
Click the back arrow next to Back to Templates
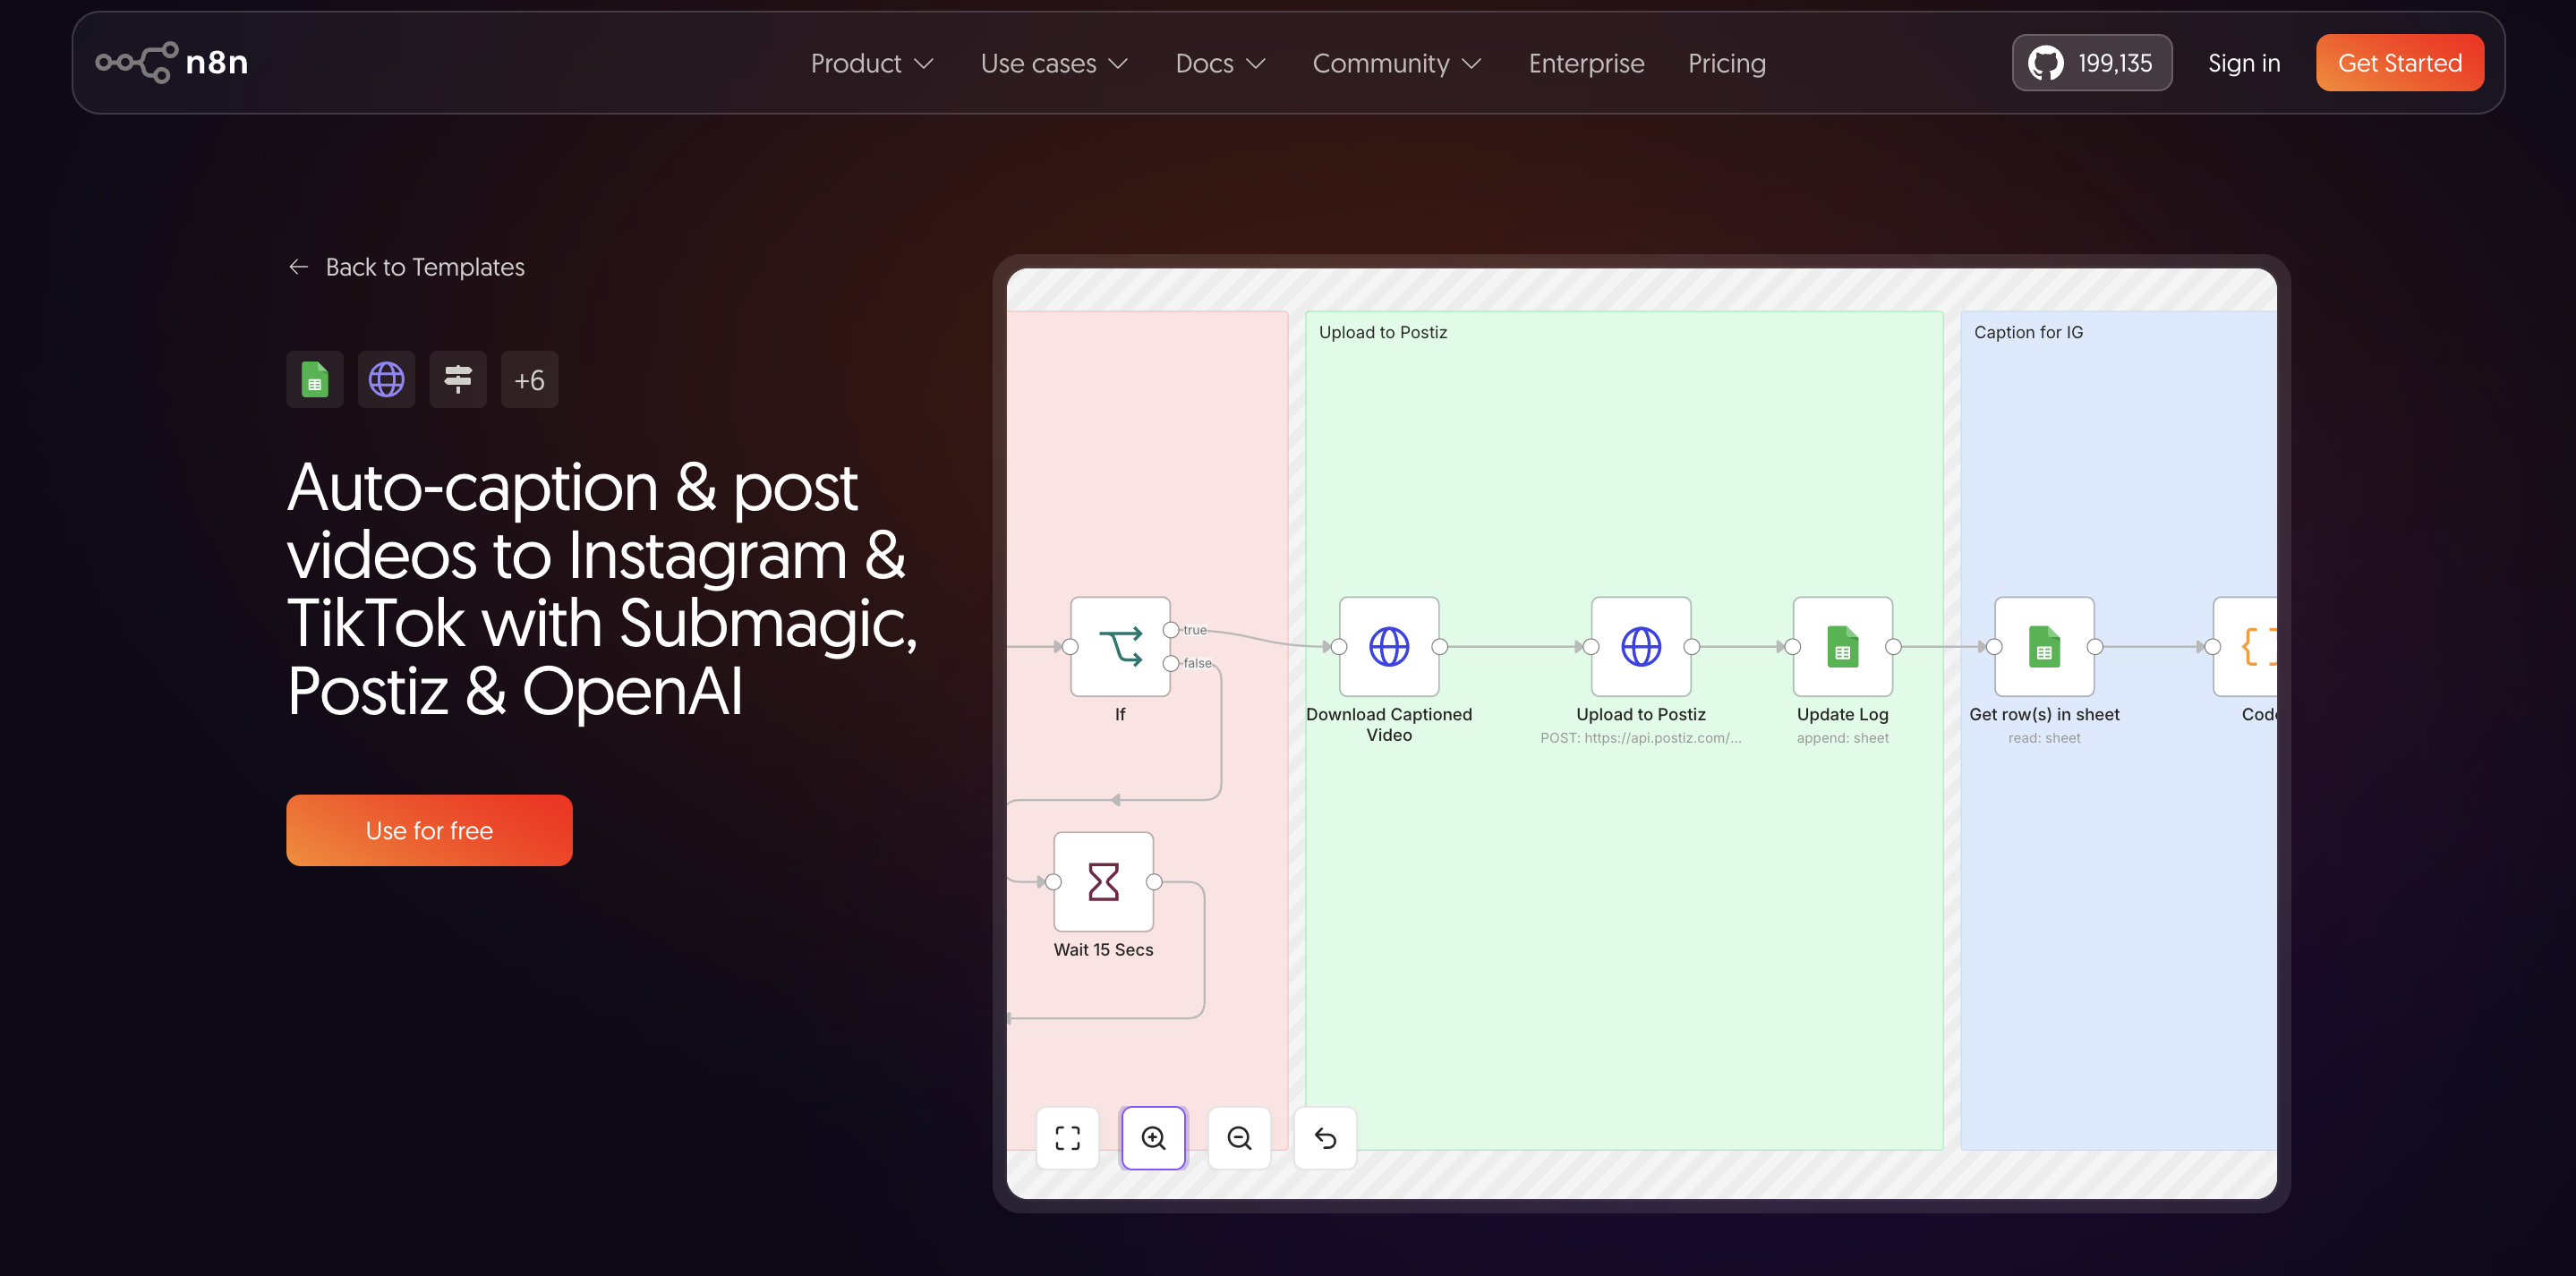[298, 267]
